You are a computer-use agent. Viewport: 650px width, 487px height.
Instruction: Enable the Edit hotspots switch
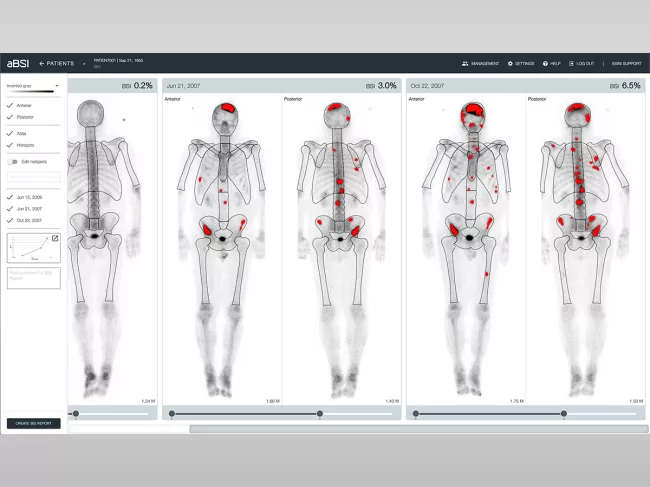pyautogui.click(x=12, y=161)
